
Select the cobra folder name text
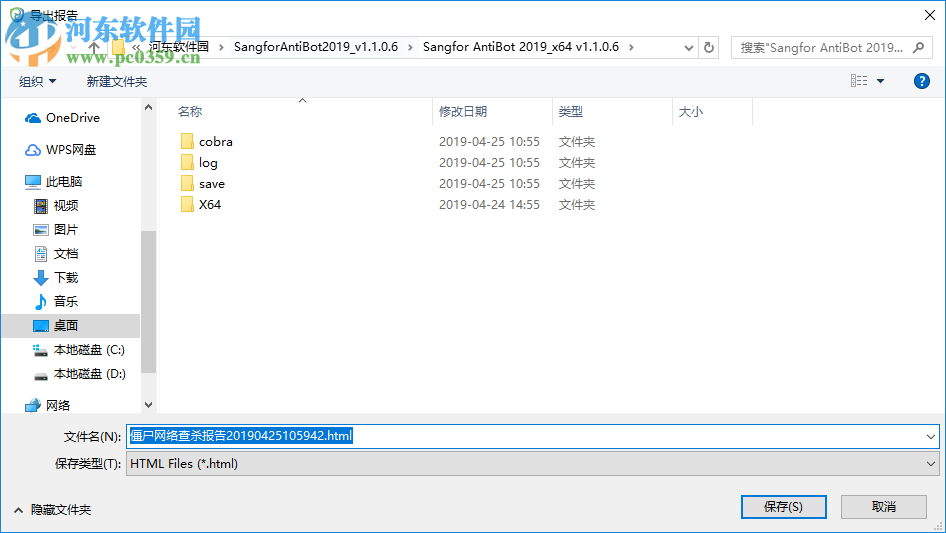pos(215,142)
